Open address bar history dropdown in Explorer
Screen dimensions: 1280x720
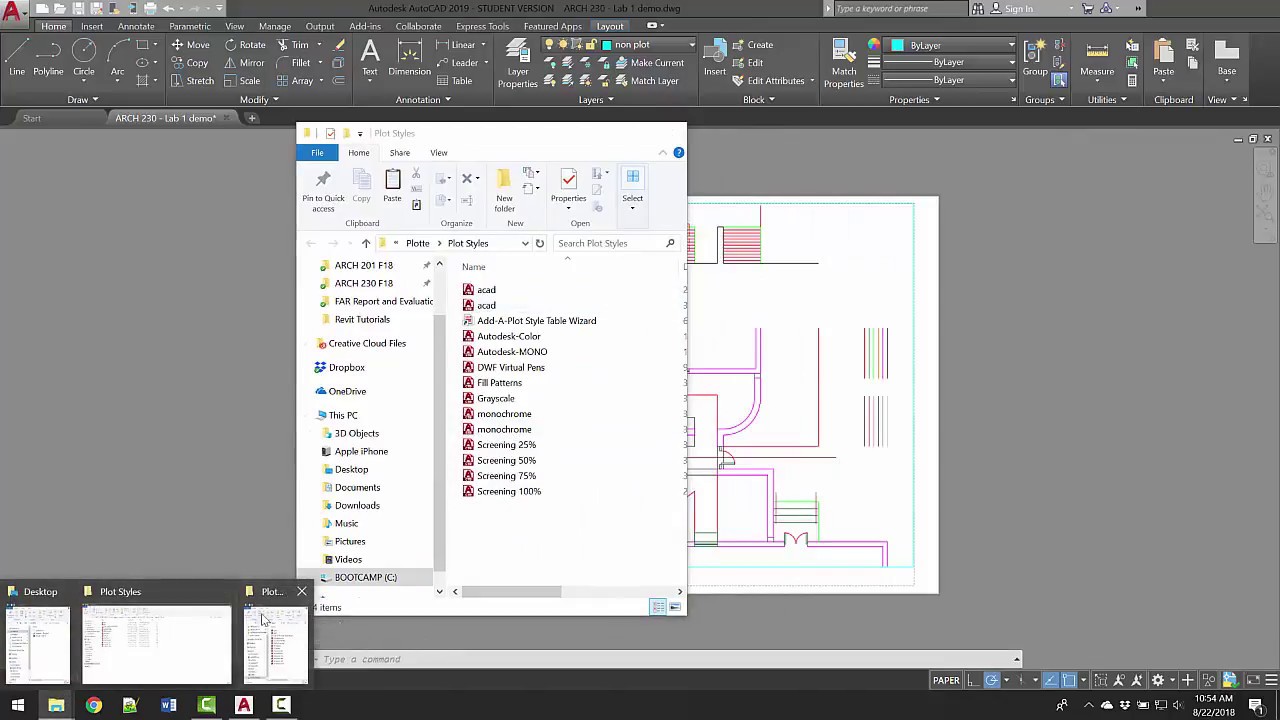click(x=525, y=243)
